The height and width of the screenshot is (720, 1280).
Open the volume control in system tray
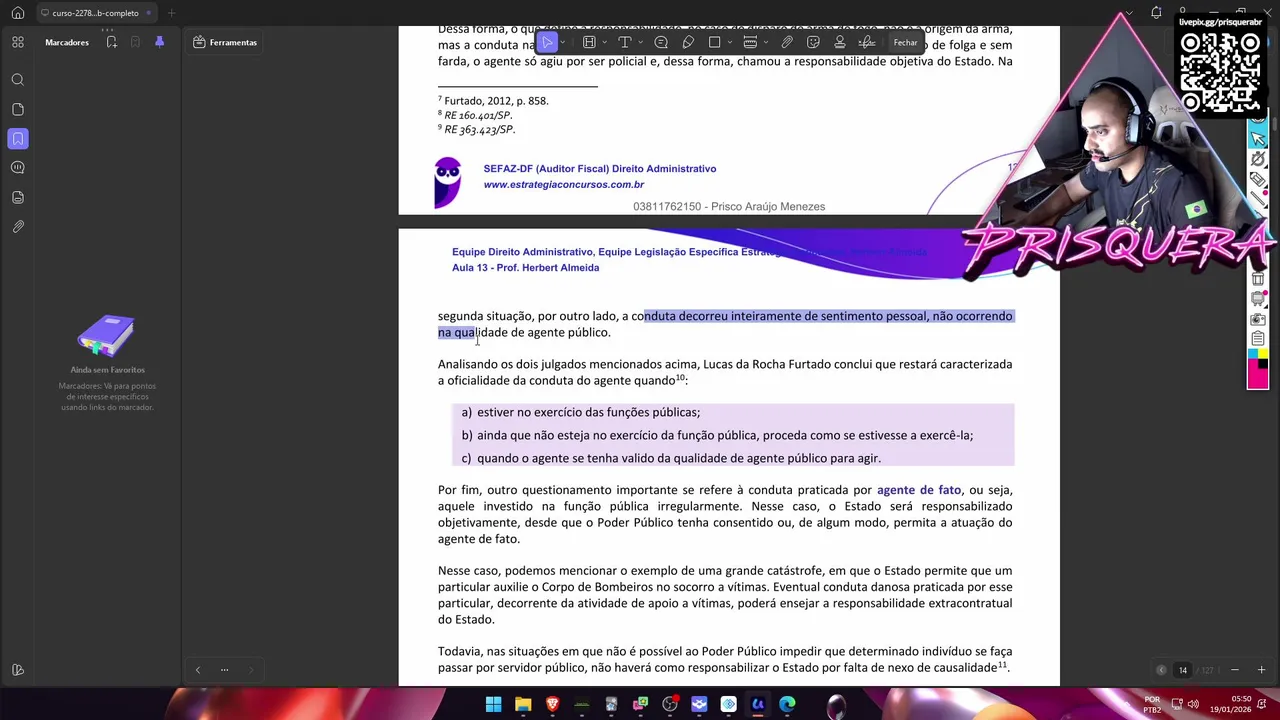coord(1193,704)
